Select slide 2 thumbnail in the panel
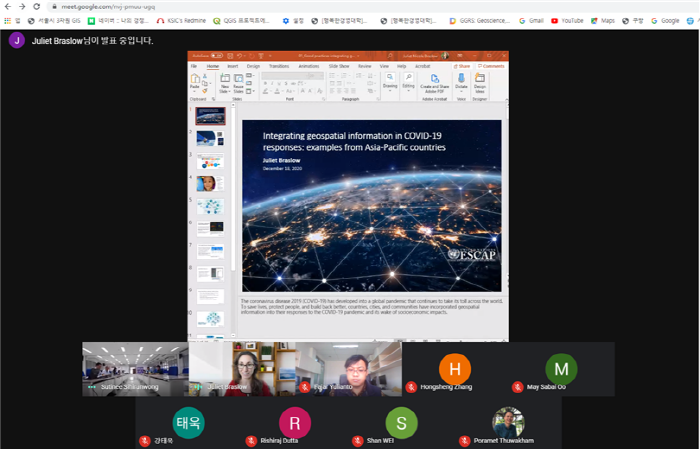The width and height of the screenshot is (700, 449). (210, 138)
